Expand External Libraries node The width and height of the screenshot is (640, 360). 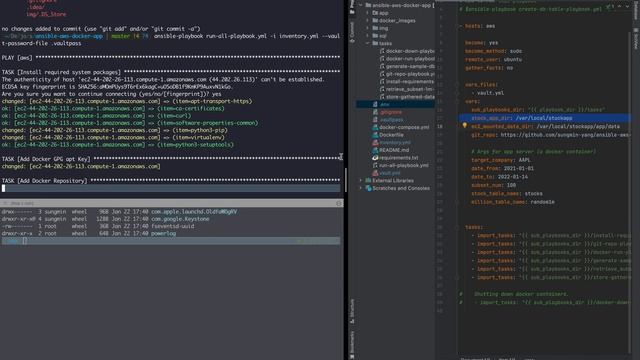tap(361, 180)
